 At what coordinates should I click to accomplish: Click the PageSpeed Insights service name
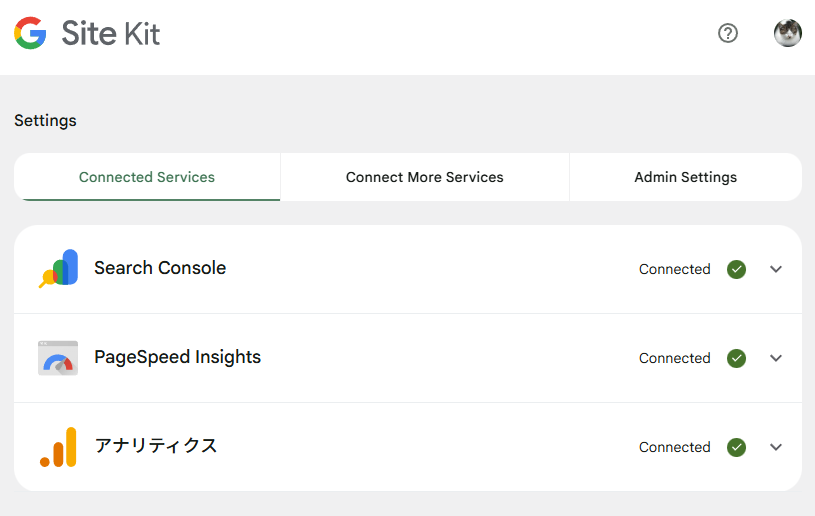(177, 357)
